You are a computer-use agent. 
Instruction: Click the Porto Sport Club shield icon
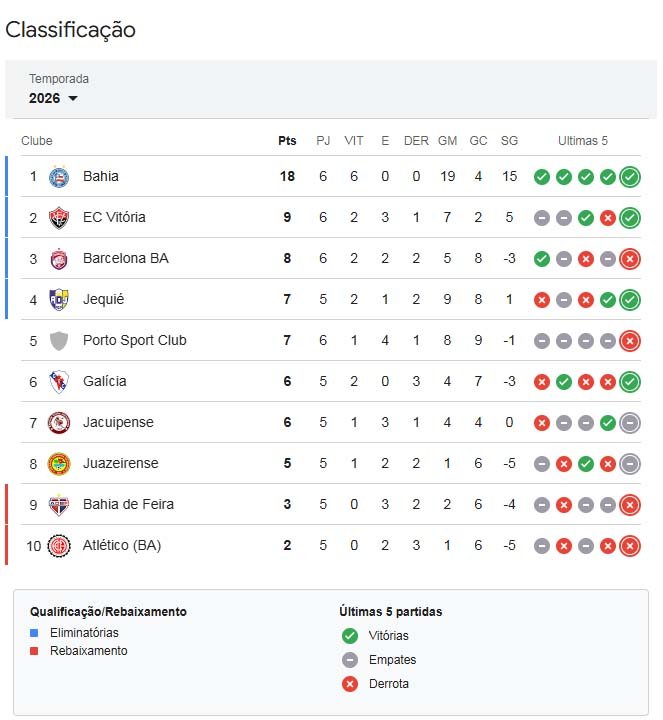[59, 341]
